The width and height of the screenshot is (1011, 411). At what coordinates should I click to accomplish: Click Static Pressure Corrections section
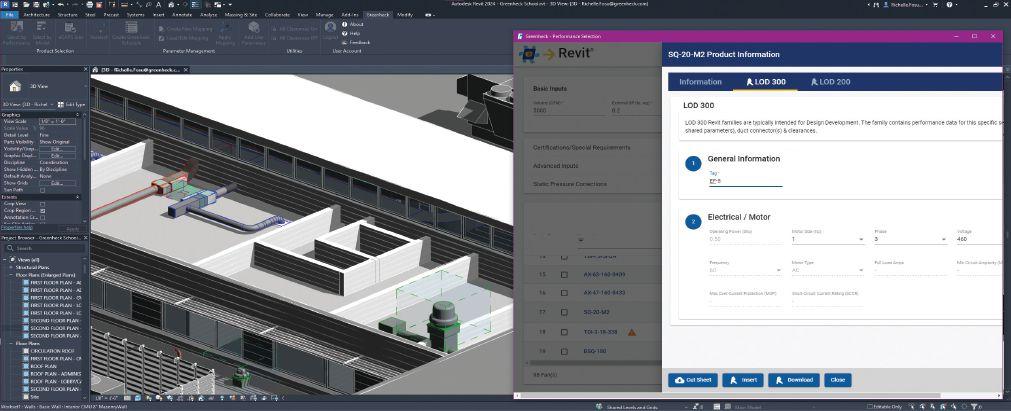point(570,184)
